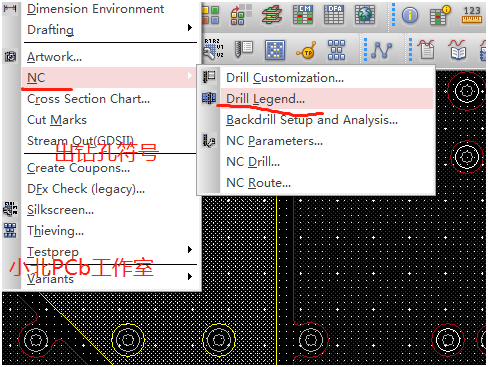
Task: Click the globe grid toolbar icon
Action: 365,15
